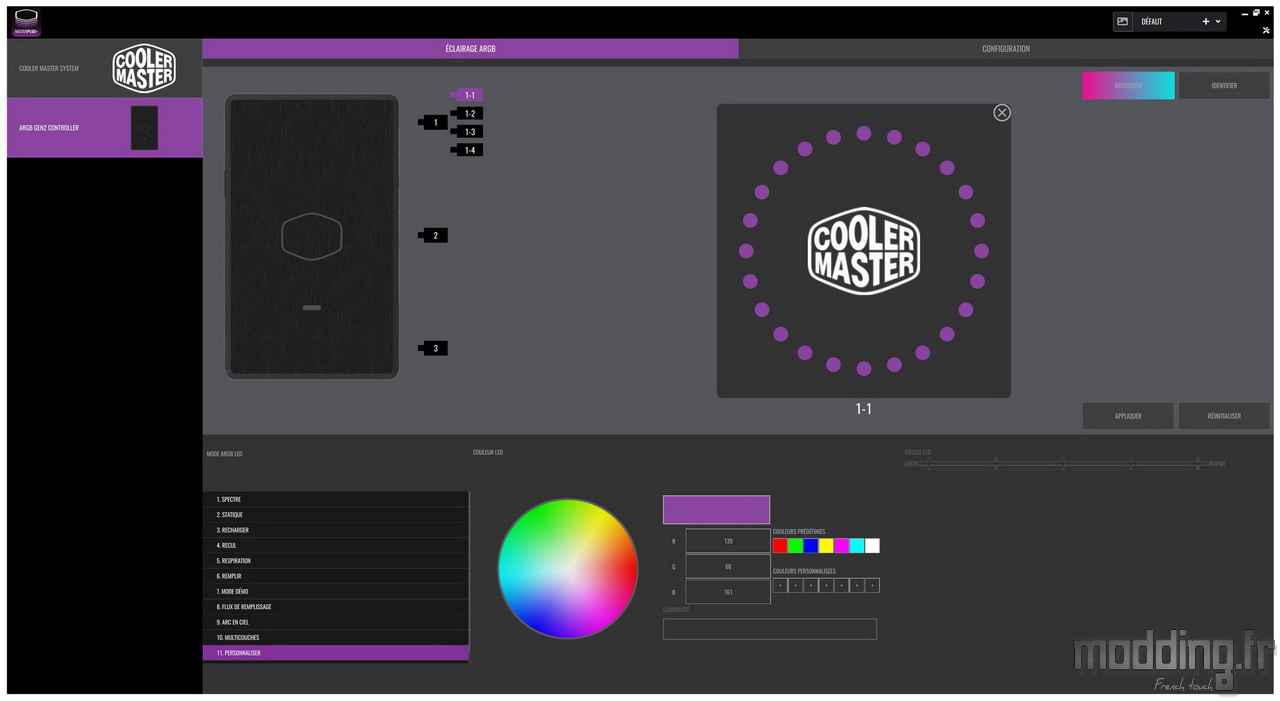Choose the 6. Remplir lighting mode

(336, 576)
